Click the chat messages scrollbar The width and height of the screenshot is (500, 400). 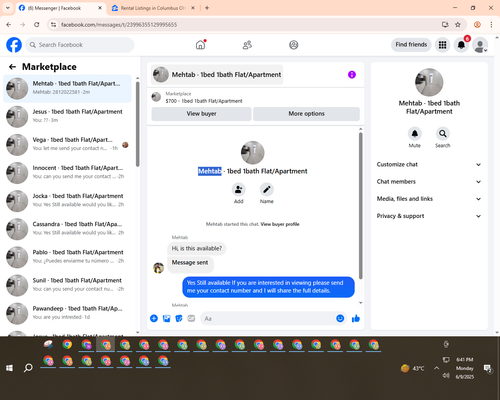pyautogui.click(x=360, y=206)
